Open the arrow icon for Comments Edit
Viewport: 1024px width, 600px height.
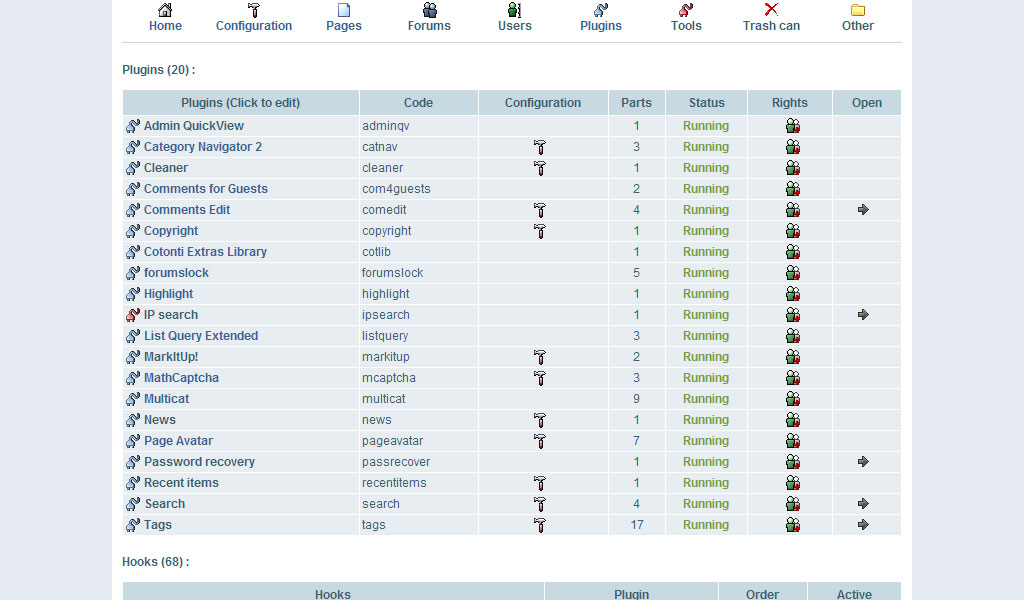click(864, 210)
